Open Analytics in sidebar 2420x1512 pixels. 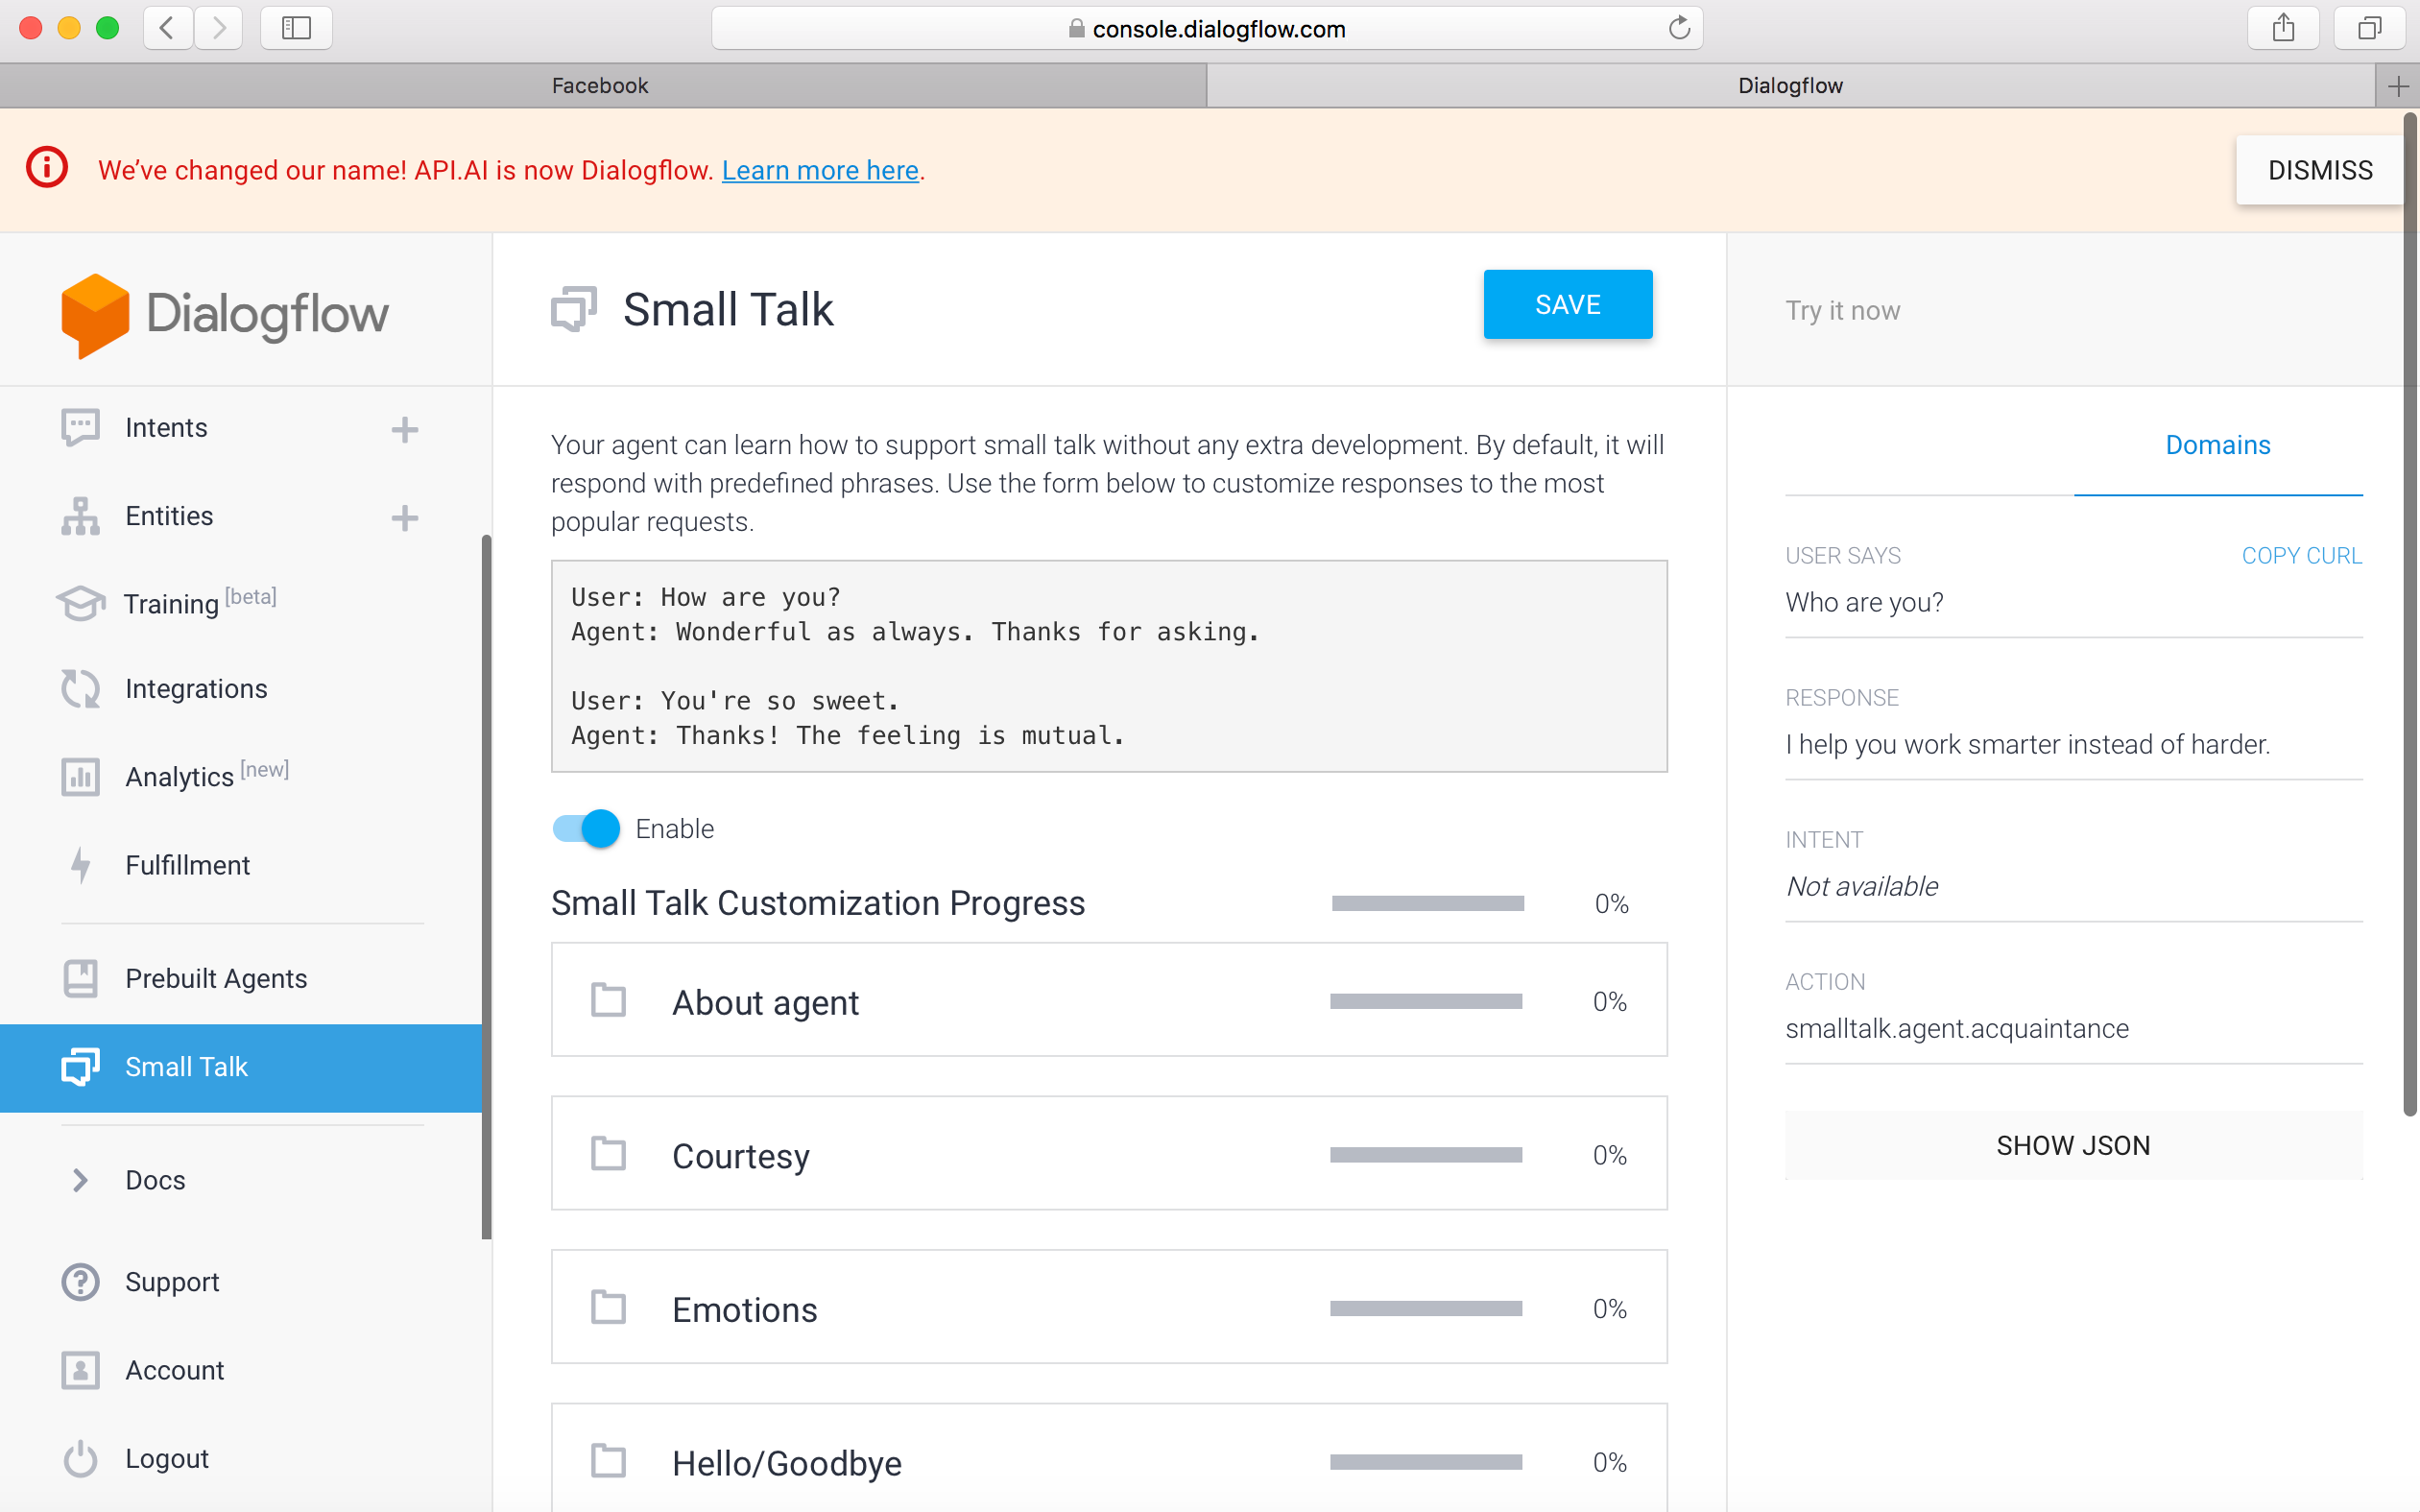point(207,775)
